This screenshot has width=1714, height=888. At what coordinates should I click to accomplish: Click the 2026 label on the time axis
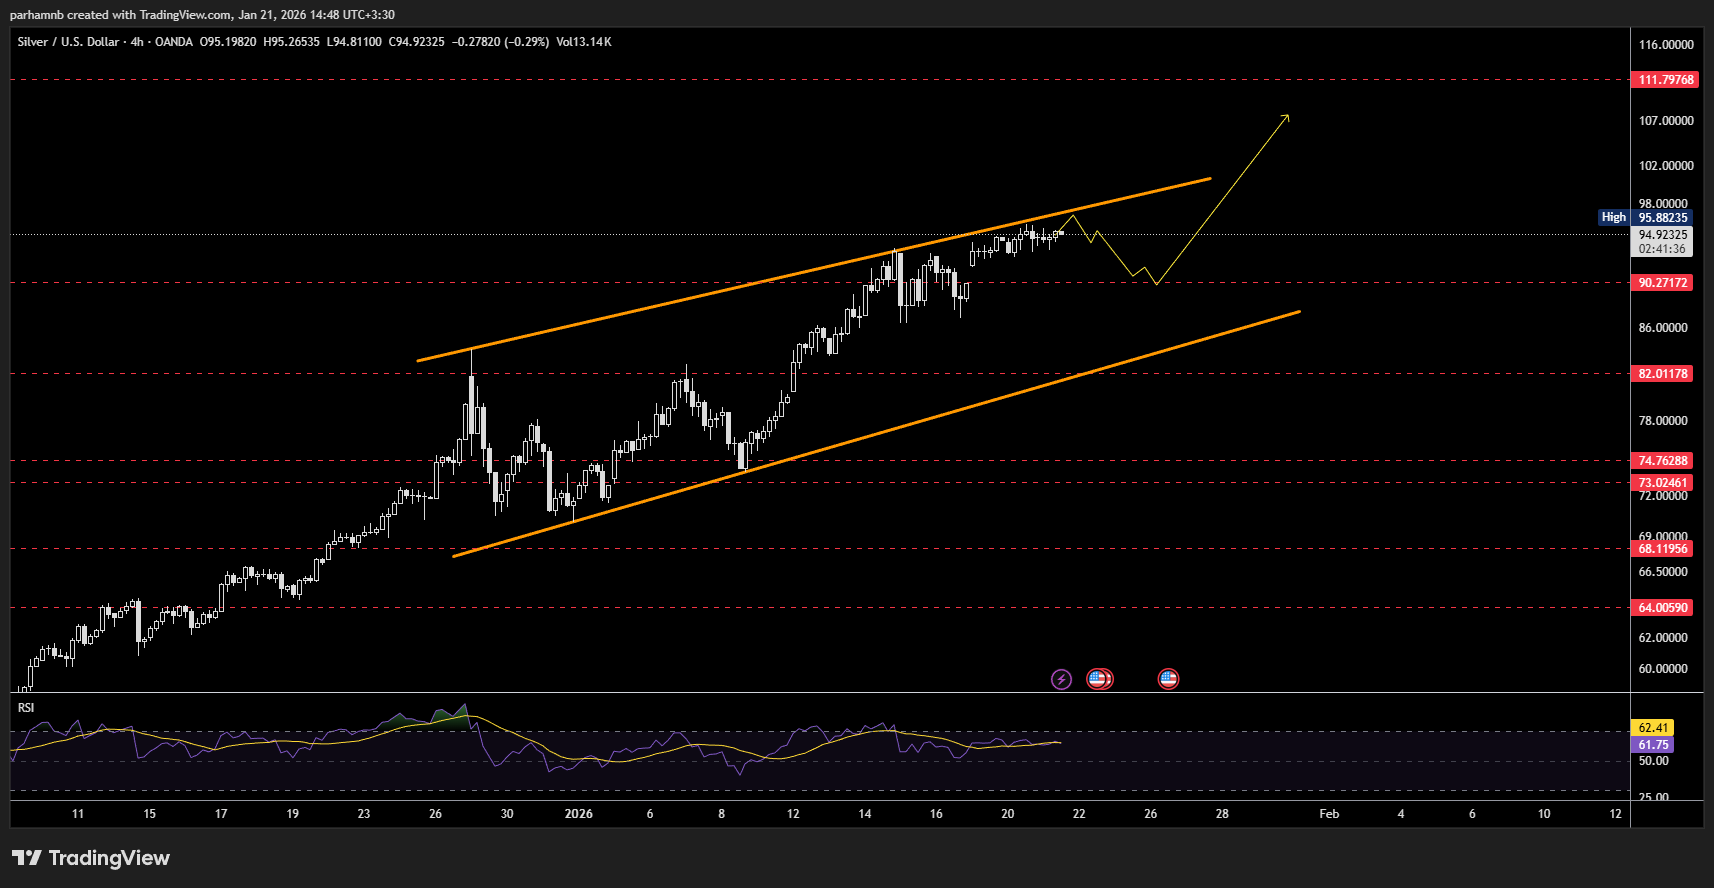click(x=578, y=814)
